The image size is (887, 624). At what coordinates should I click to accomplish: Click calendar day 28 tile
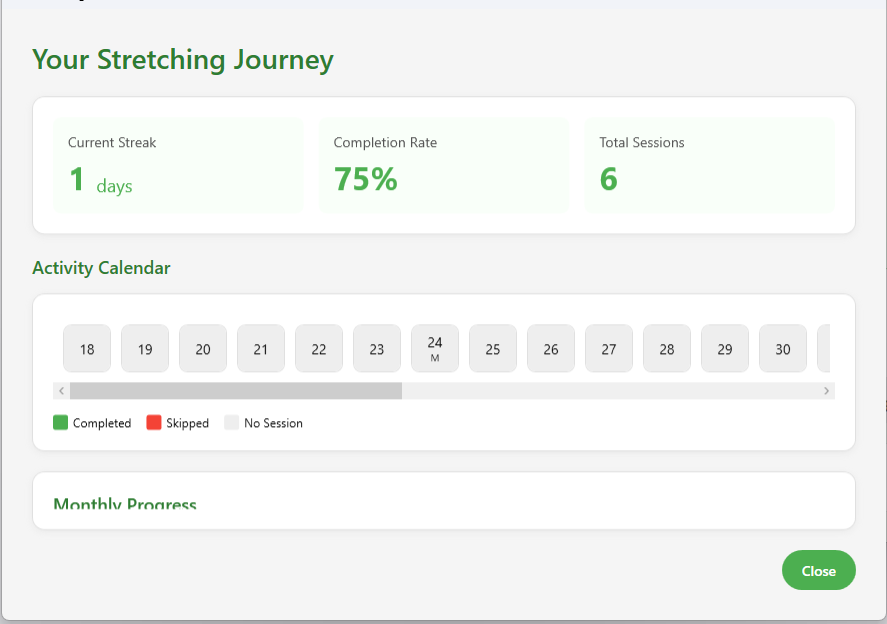(x=667, y=349)
